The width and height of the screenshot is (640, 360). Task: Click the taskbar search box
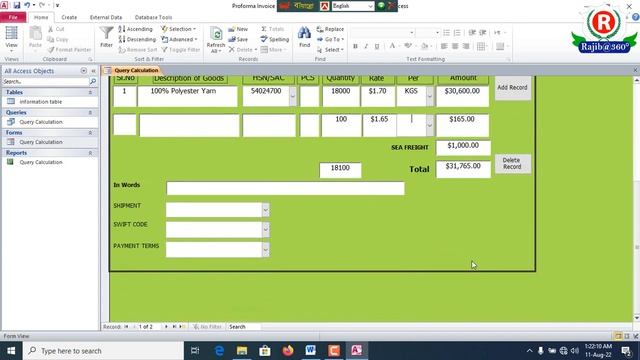pos(103,351)
